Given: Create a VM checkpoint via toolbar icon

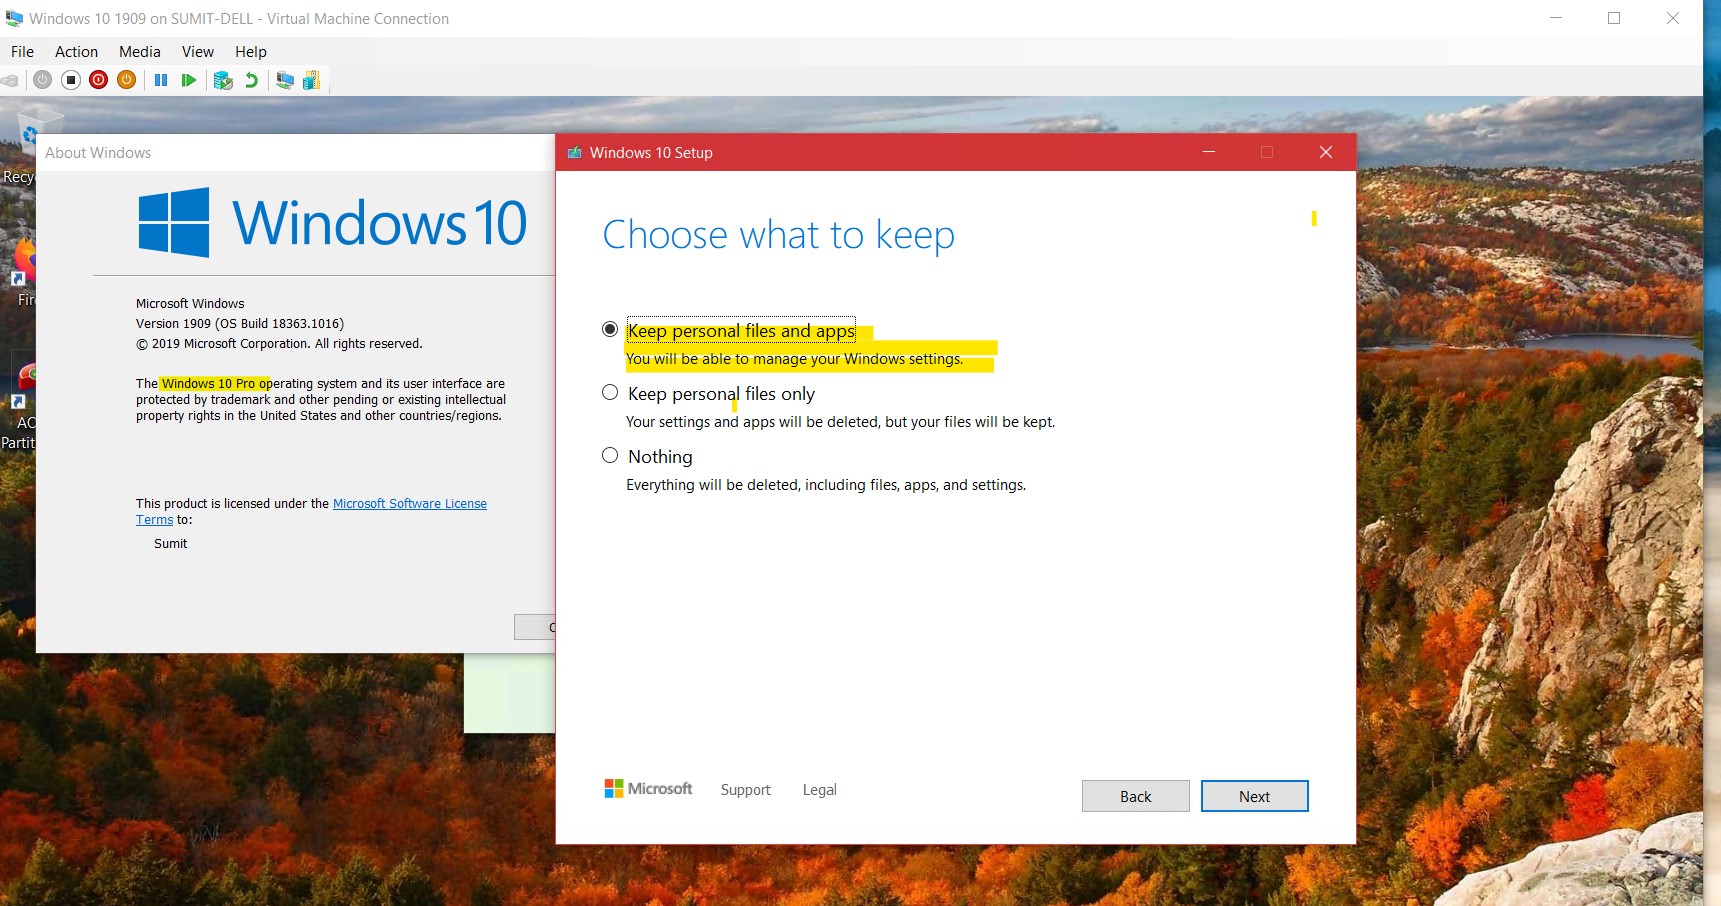Looking at the screenshot, I should [223, 80].
